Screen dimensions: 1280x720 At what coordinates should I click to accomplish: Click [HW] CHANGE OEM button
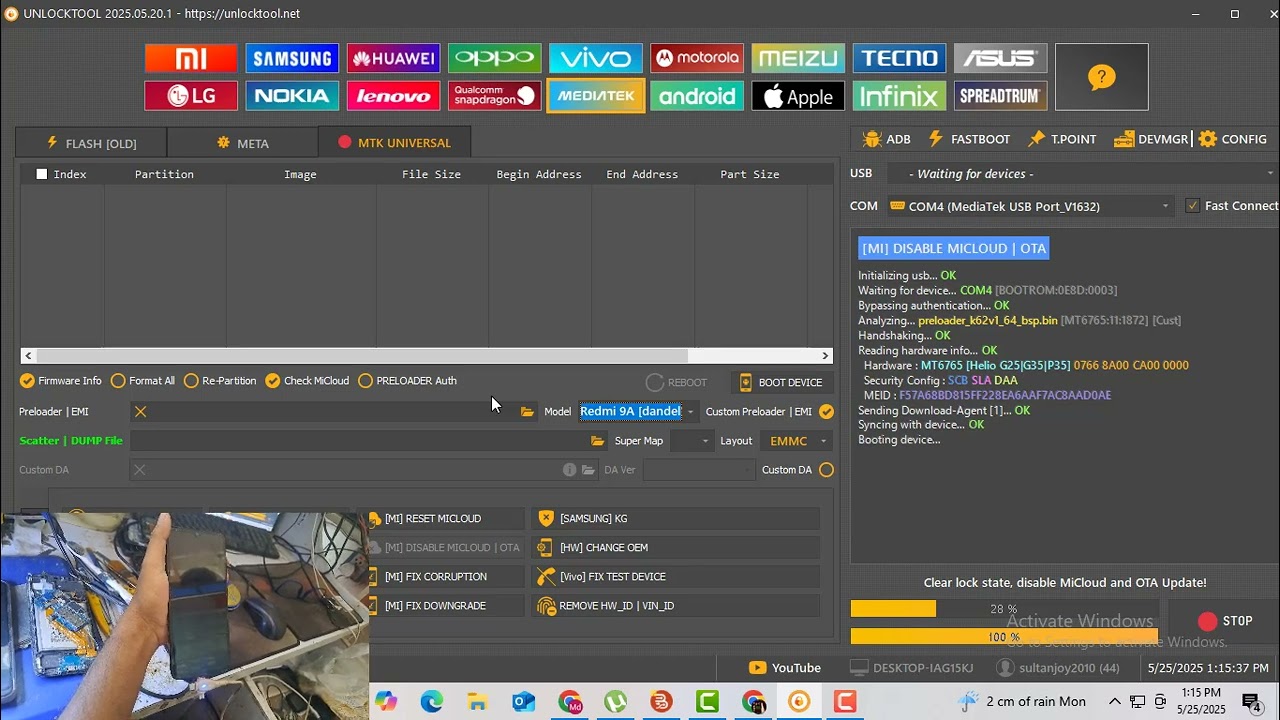[677, 548]
